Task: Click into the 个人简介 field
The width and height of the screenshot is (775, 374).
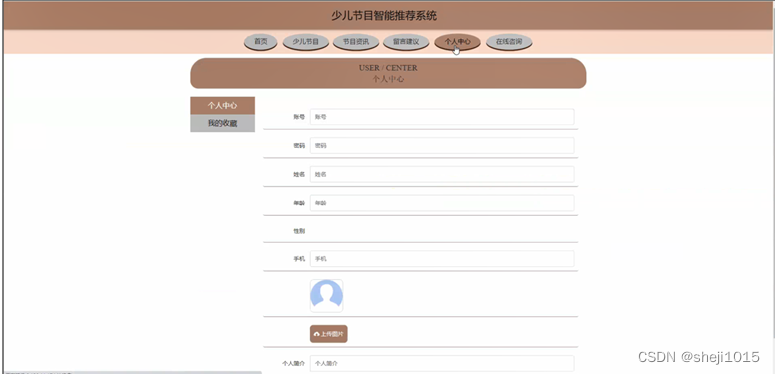Action: coord(442,363)
